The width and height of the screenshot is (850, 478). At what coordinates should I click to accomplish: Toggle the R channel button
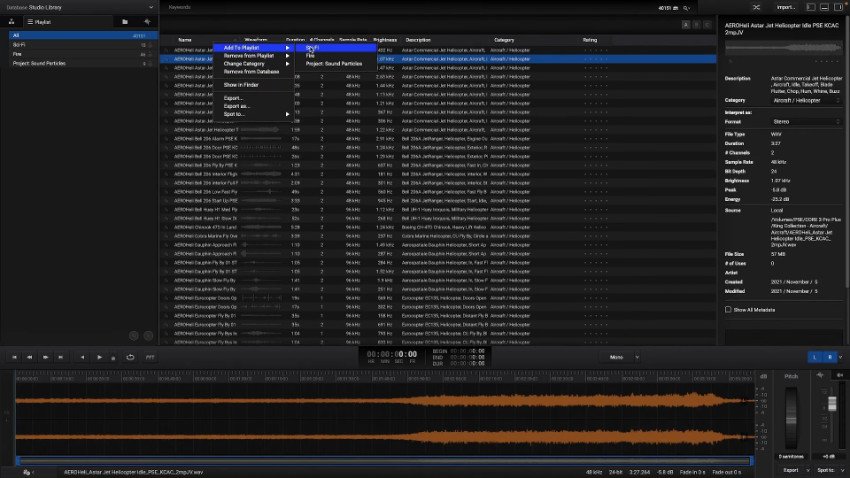click(829, 357)
